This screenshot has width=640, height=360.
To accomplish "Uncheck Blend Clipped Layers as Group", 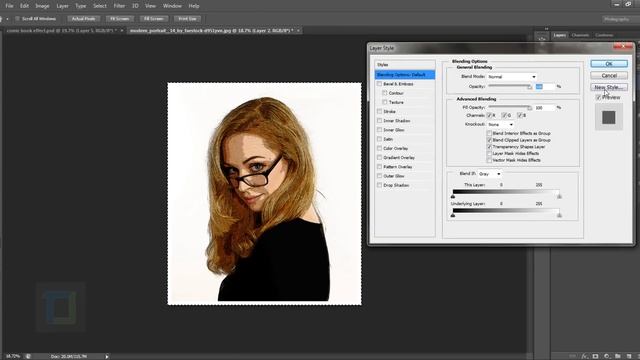I will pyautogui.click(x=489, y=140).
